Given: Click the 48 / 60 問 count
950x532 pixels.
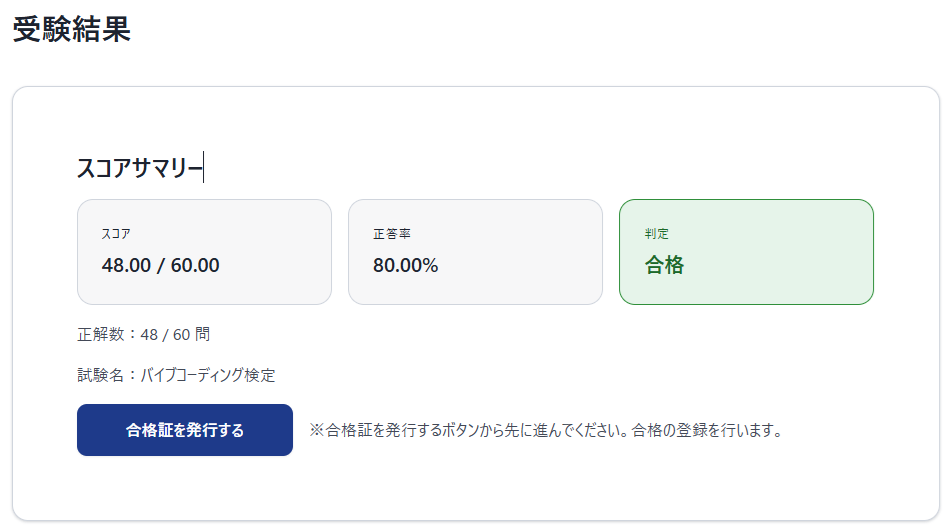Looking at the screenshot, I should (176, 334).
